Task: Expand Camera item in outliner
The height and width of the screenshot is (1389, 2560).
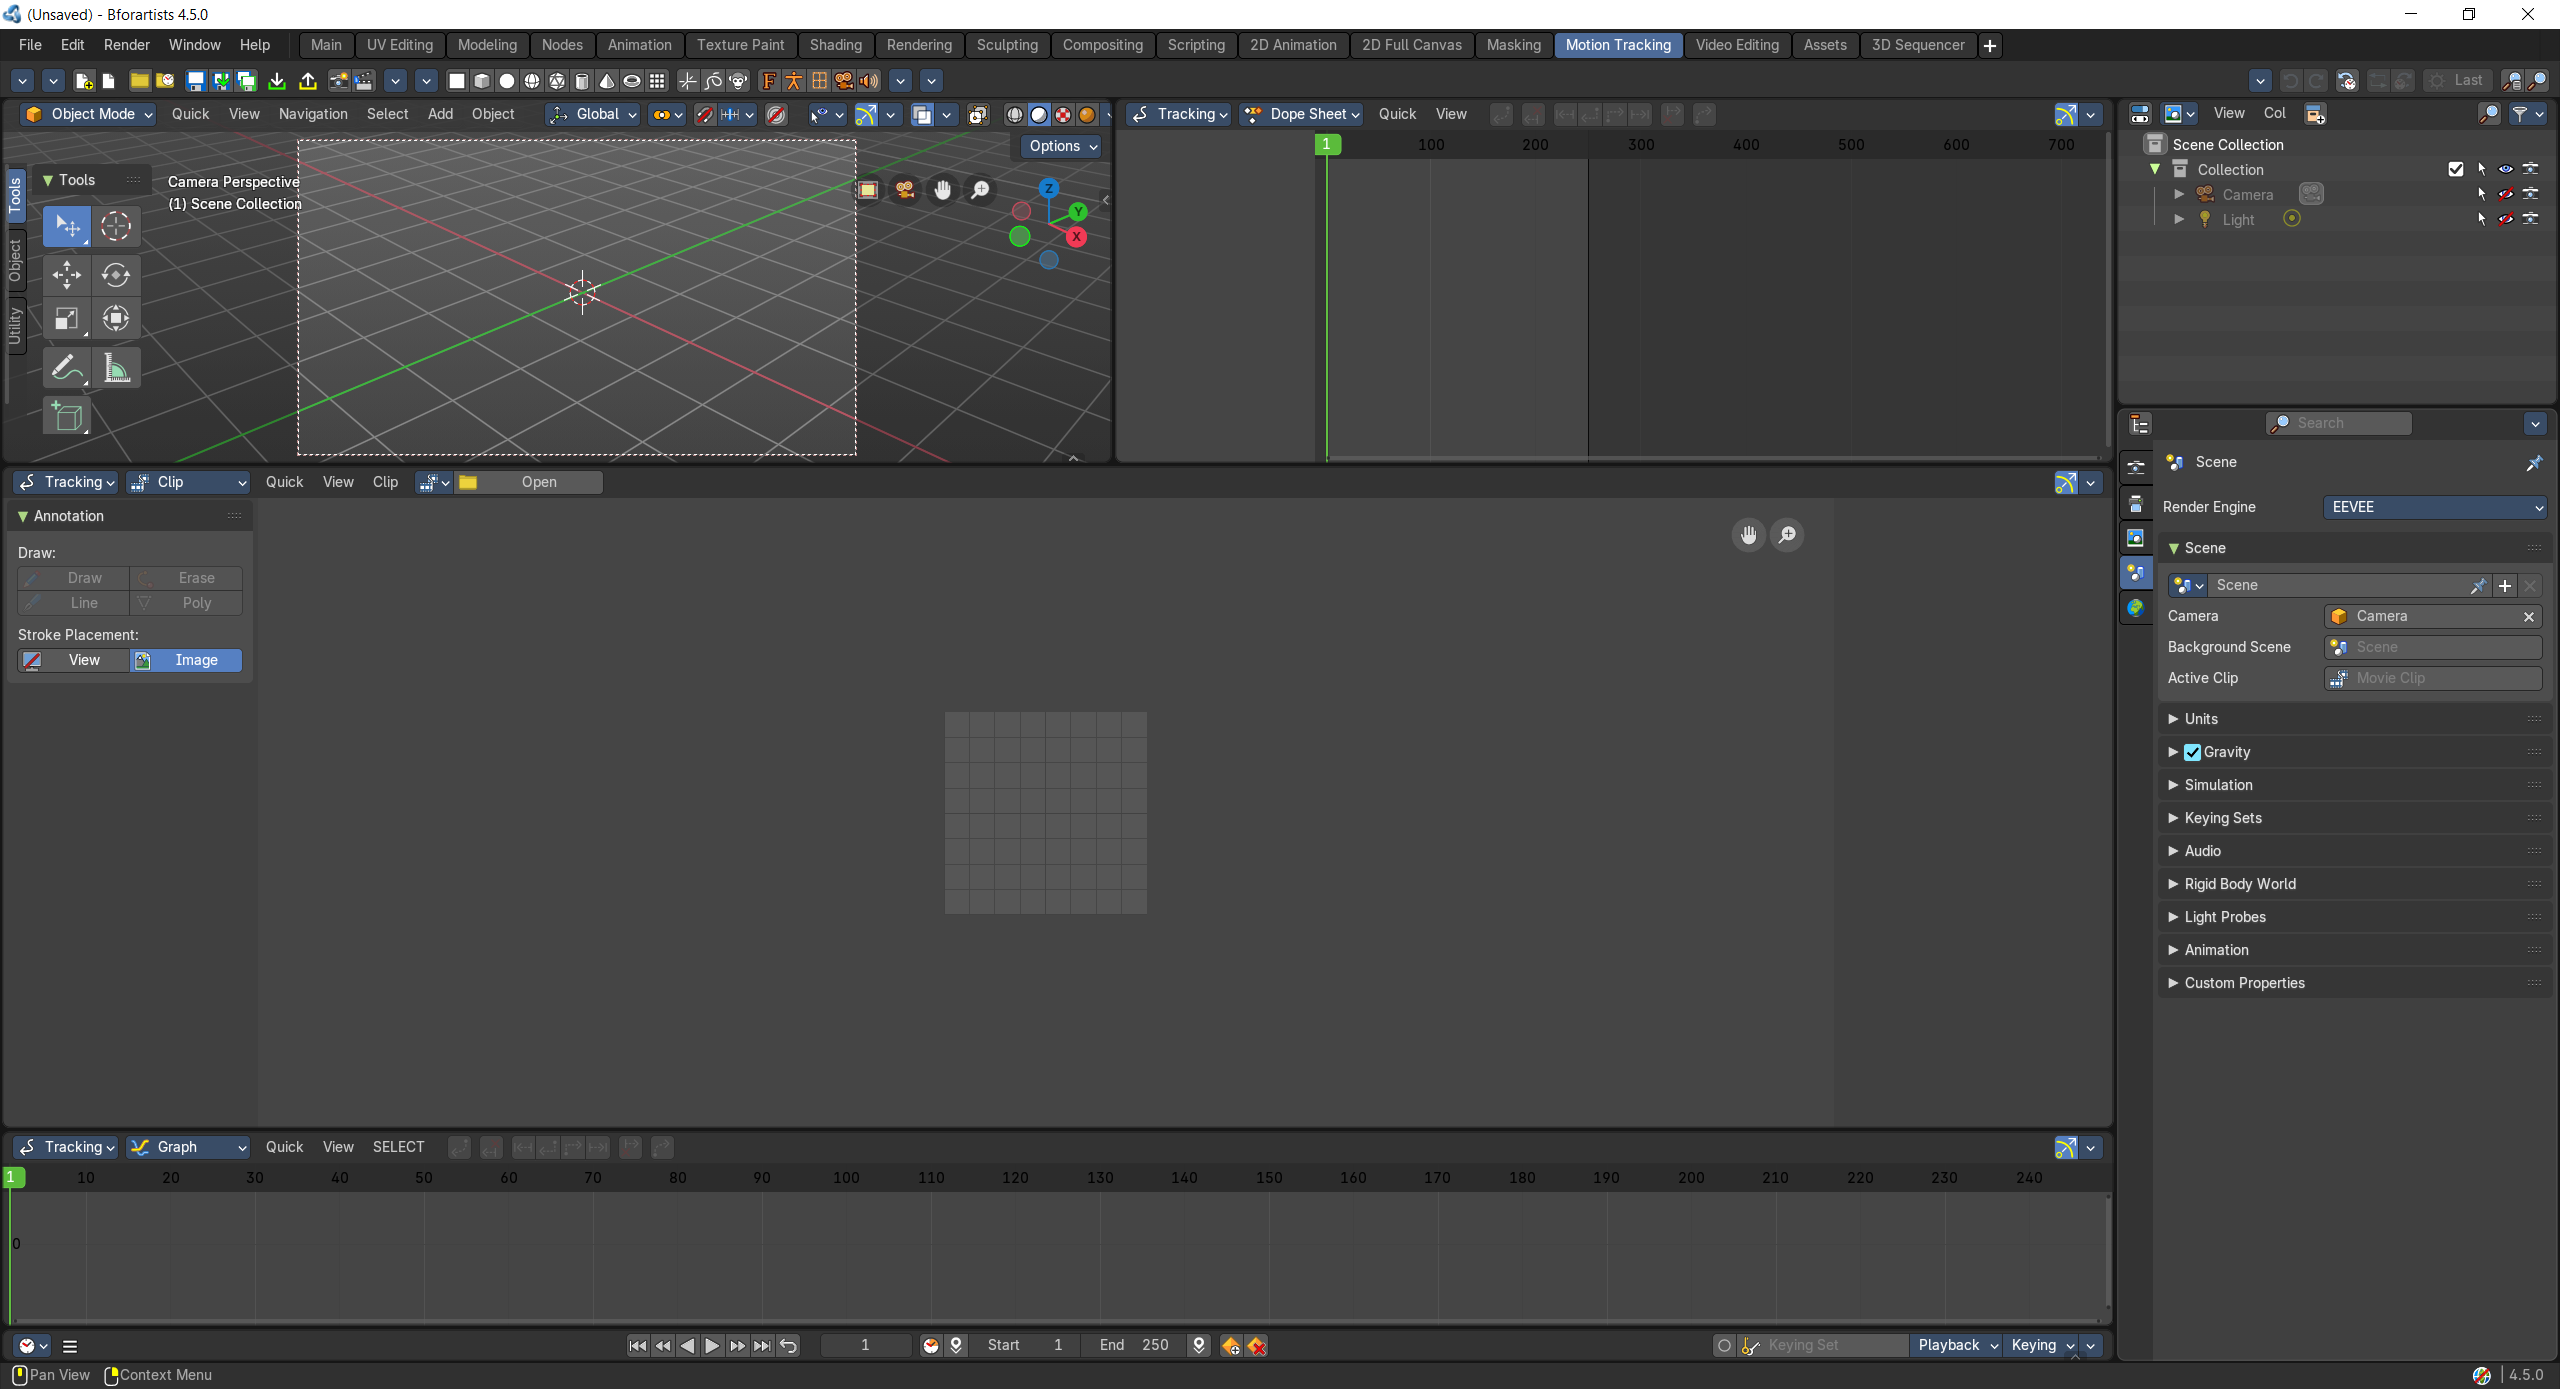Action: point(2179,194)
